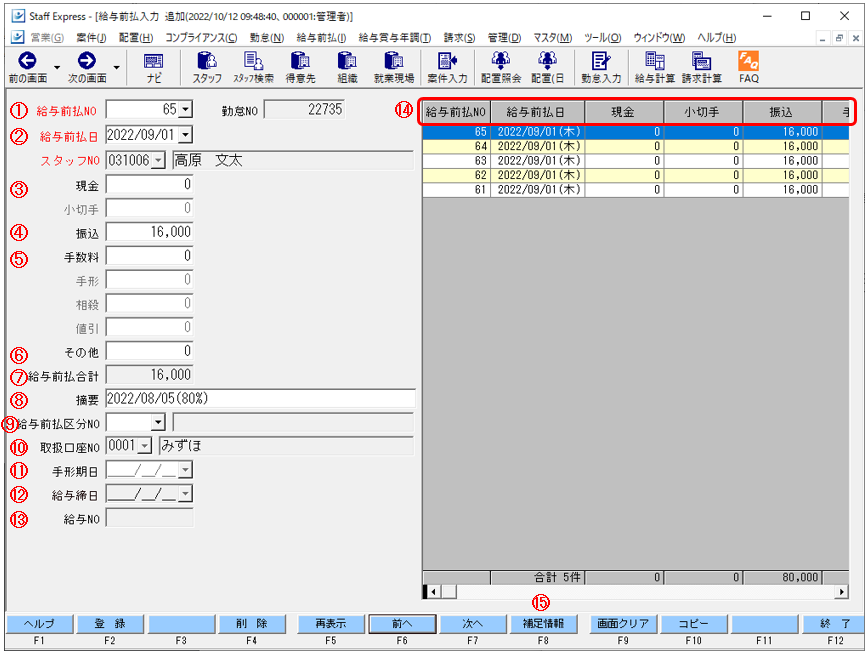This screenshot has width=868, height=654.
Task: Expand the 前の画面 history dropdown arrow
Action: coord(57,68)
